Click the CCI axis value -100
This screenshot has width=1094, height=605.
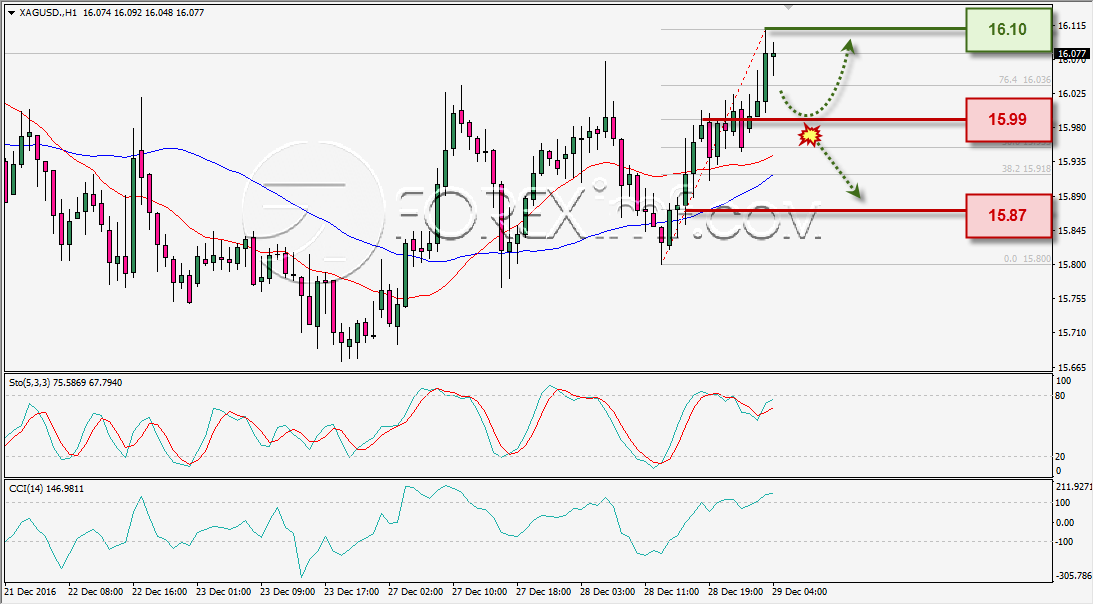pyautogui.click(x=1066, y=542)
